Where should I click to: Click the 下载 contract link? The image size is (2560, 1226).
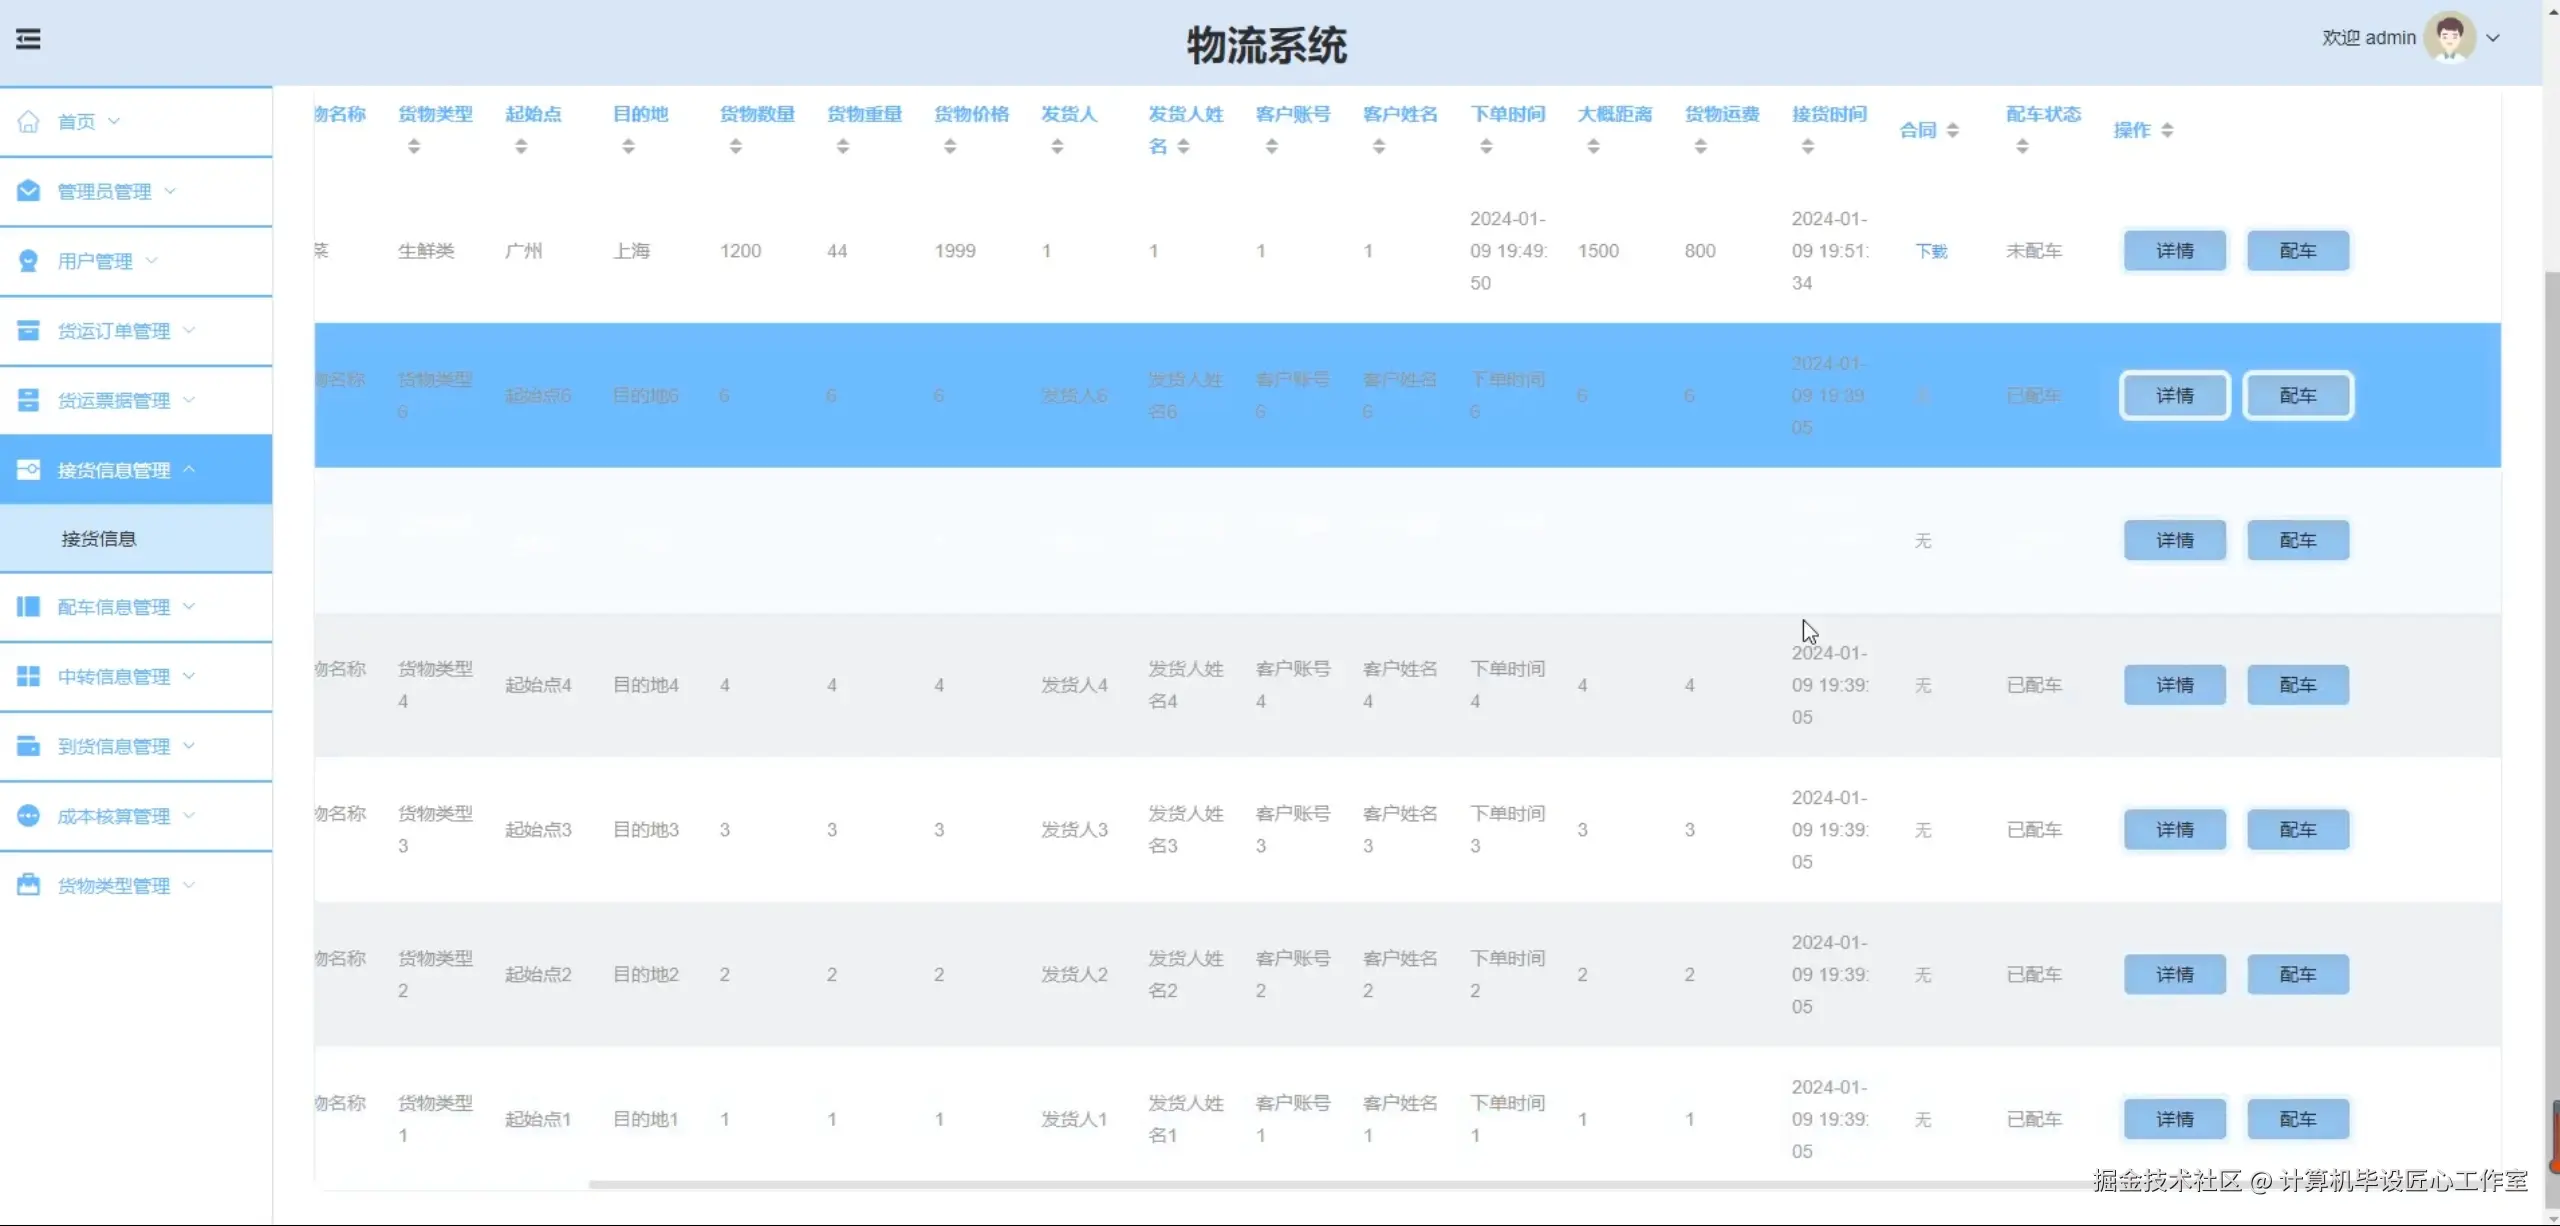(1930, 251)
